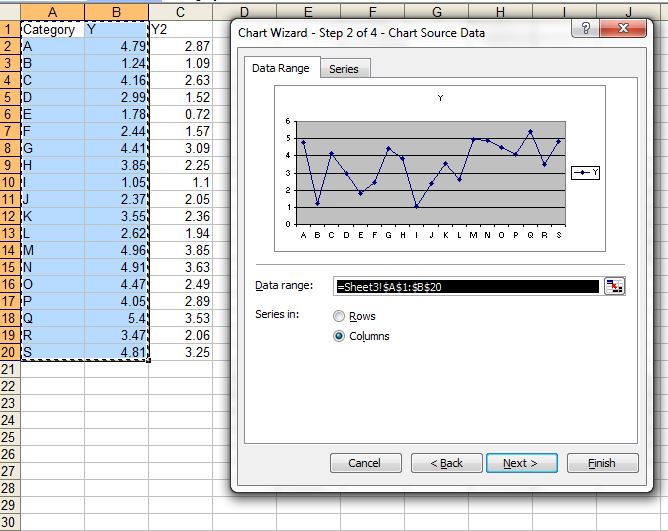Click the chart preview plot area
Viewport: 668px width, 531px height.
[x=431, y=173]
